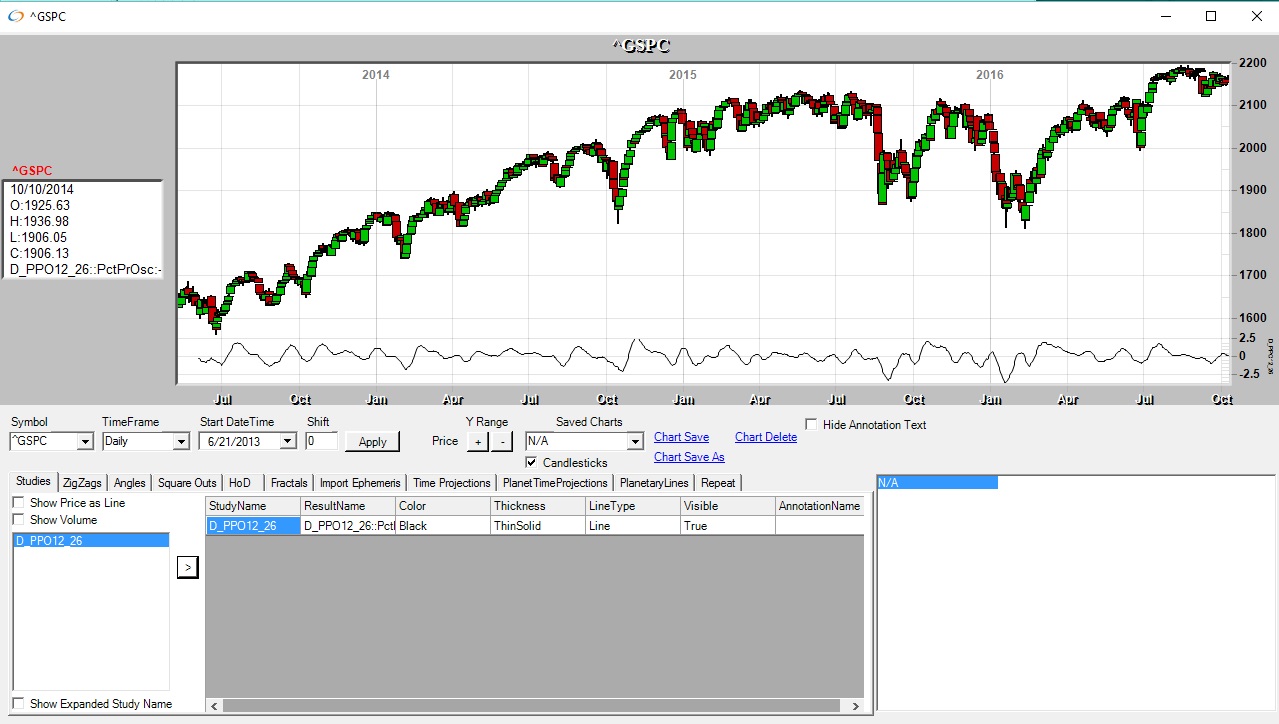Image resolution: width=1279 pixels, height=724 pixels.
Task: Enable Show Price as Line checkbox
Action: 19,503
